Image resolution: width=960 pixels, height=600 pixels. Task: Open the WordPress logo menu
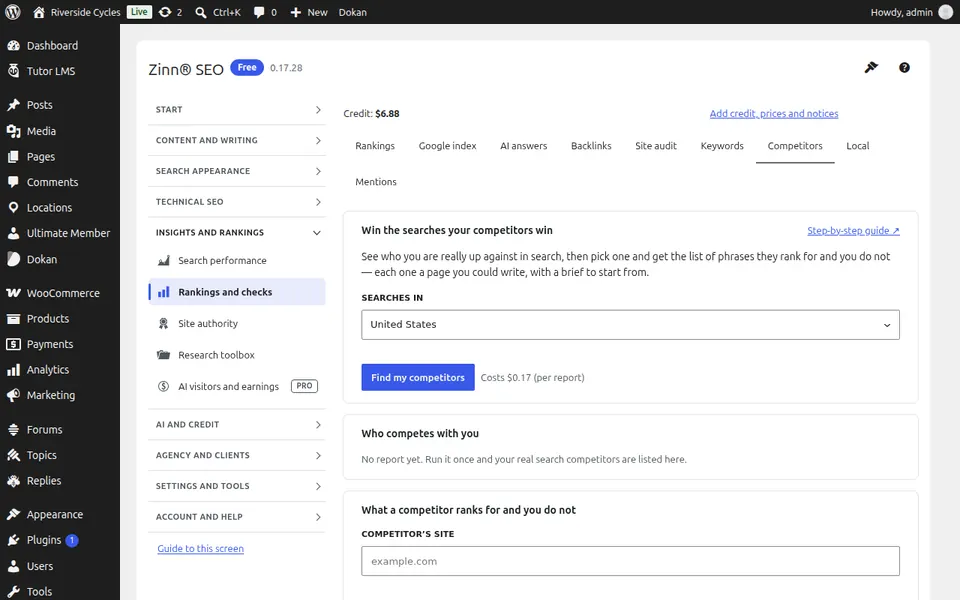pyautogui.click(x=13, y=12)
